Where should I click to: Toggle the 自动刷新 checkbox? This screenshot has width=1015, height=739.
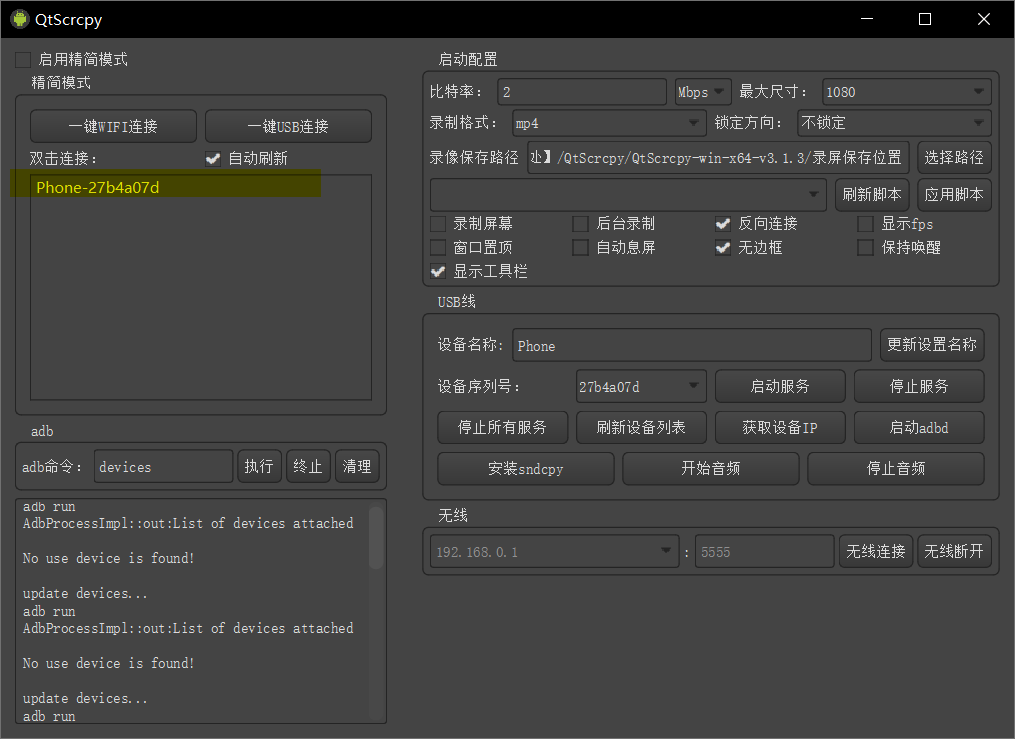tap(213, 159)
